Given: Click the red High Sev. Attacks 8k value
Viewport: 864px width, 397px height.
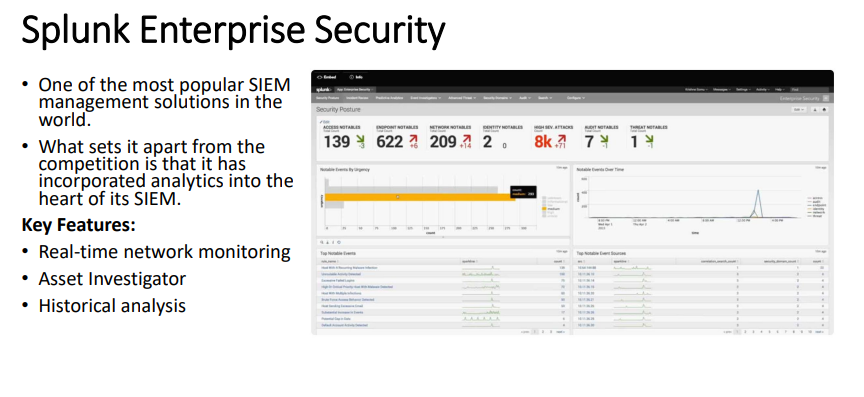Looking at the screenshot, I should [x=543, y=142].
